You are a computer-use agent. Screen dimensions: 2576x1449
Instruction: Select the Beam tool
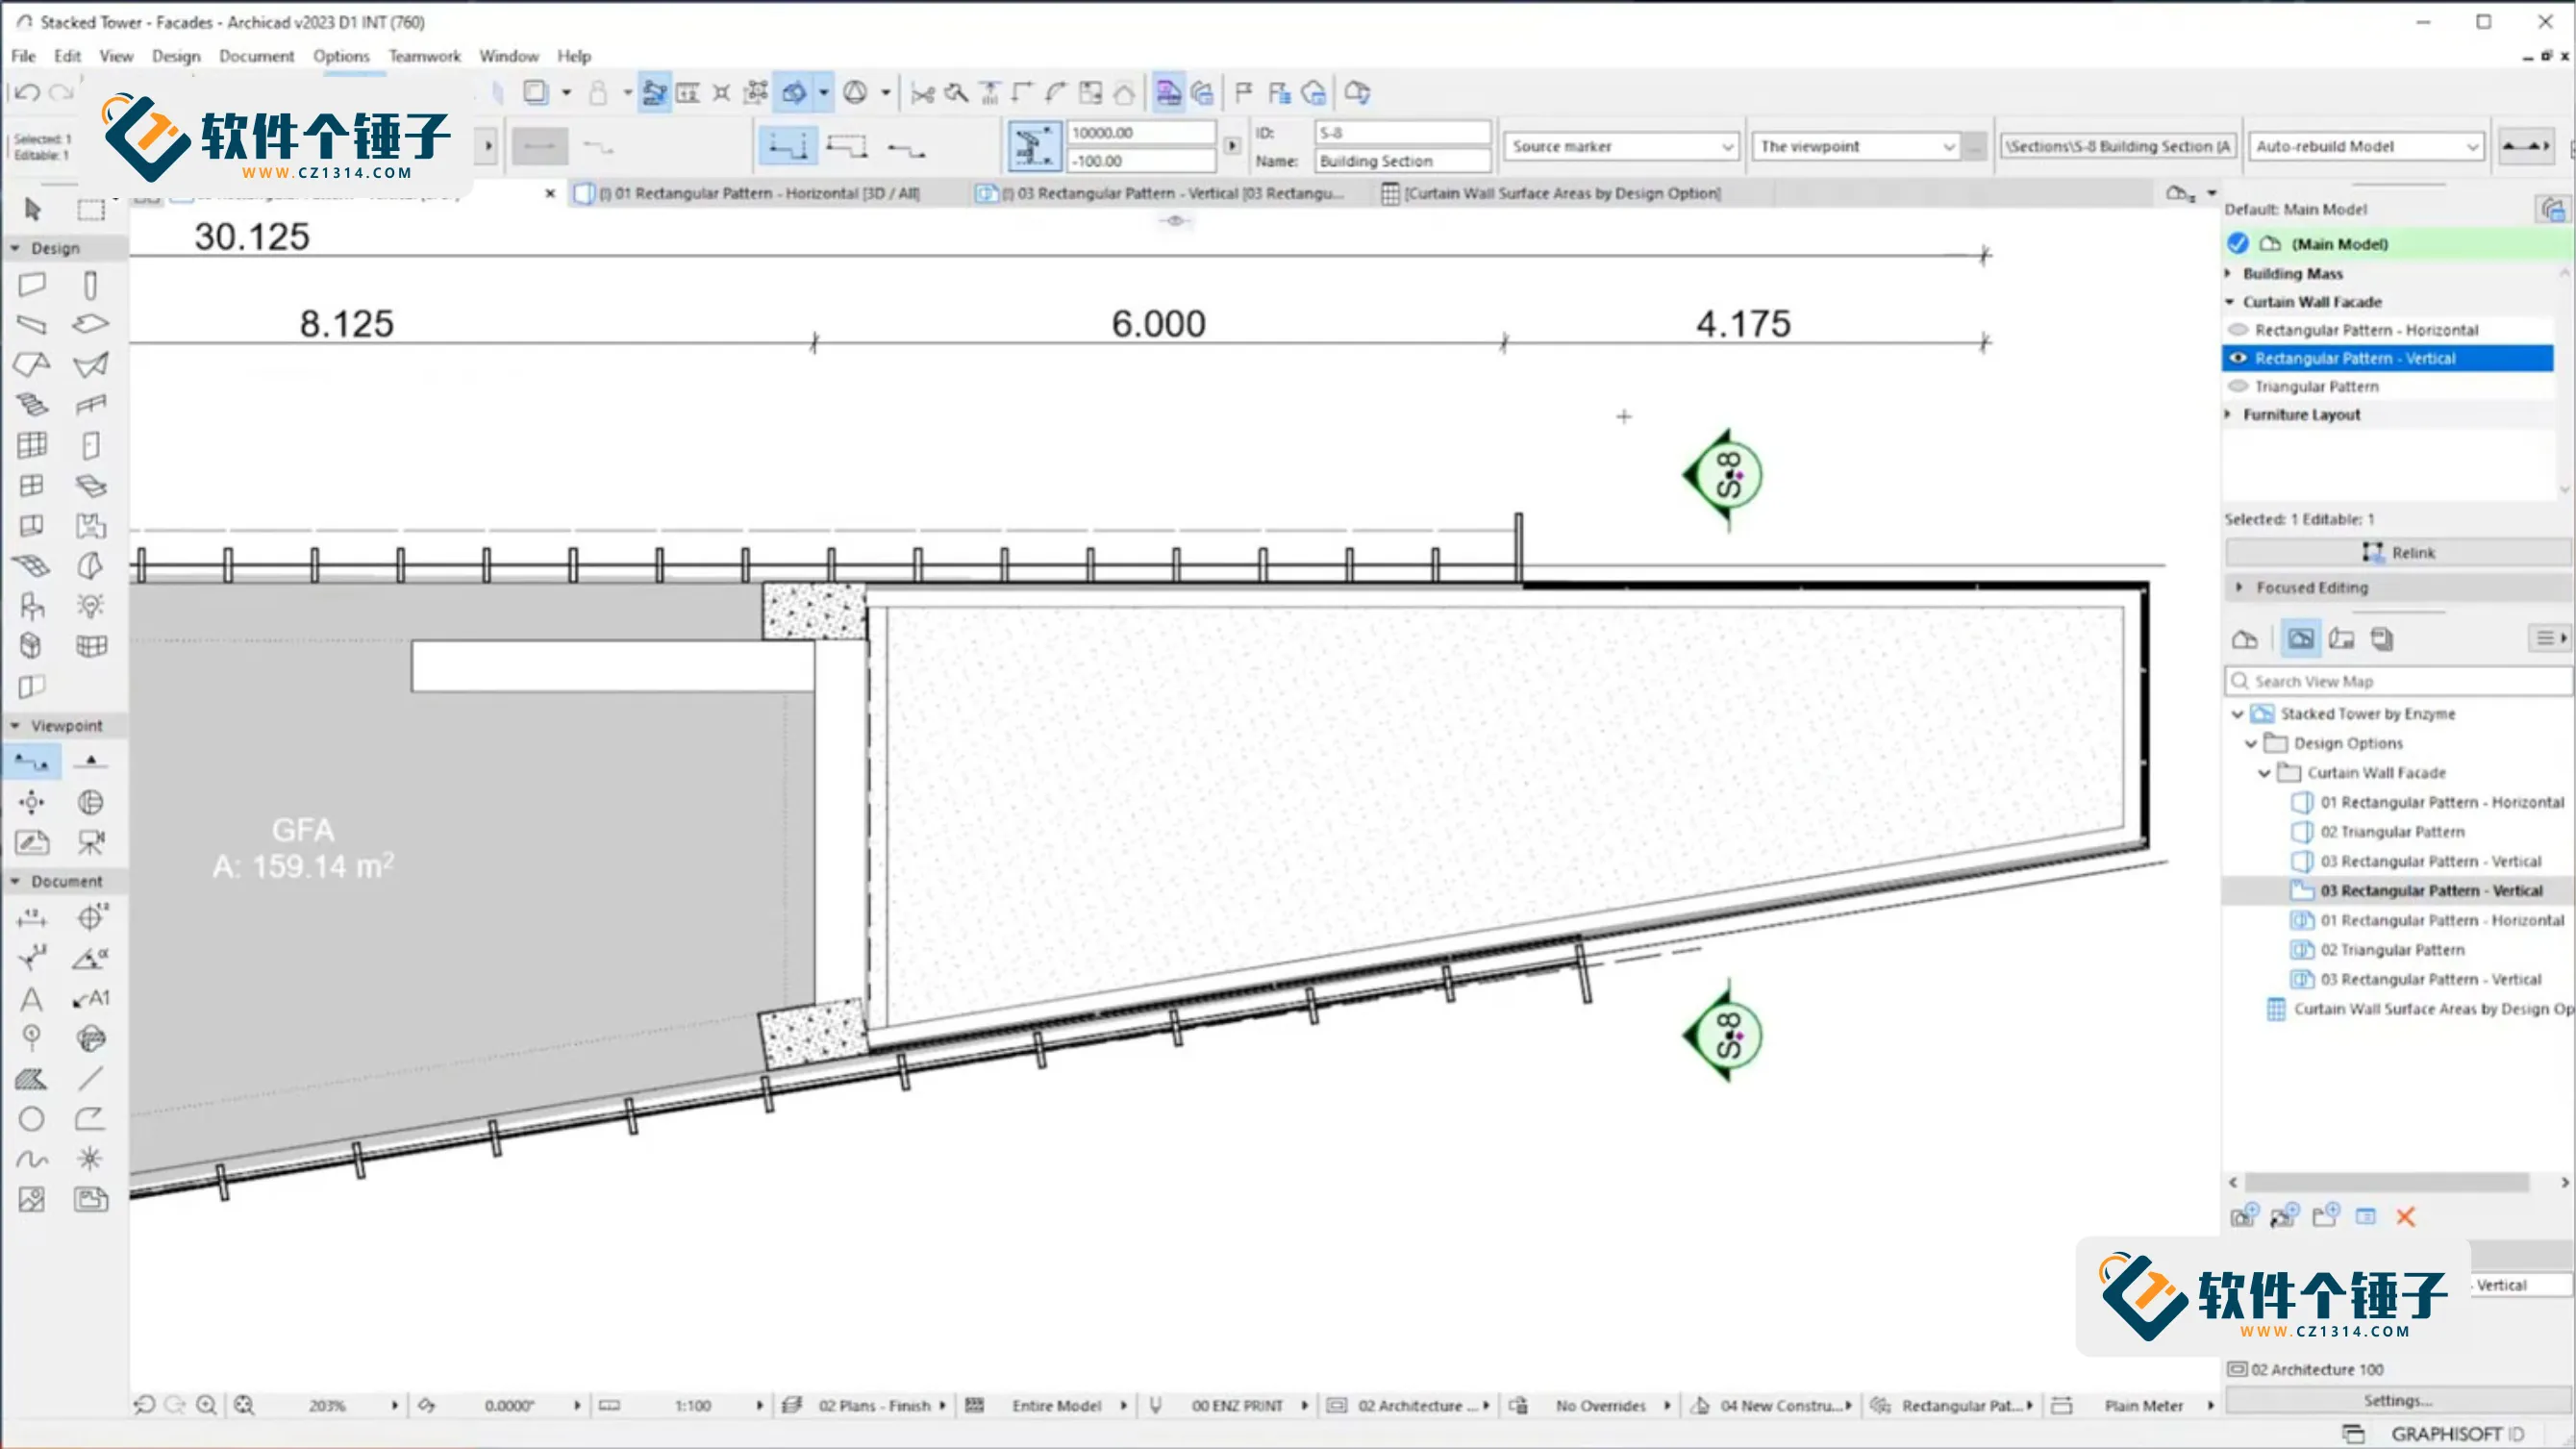(x=32, y=324)
